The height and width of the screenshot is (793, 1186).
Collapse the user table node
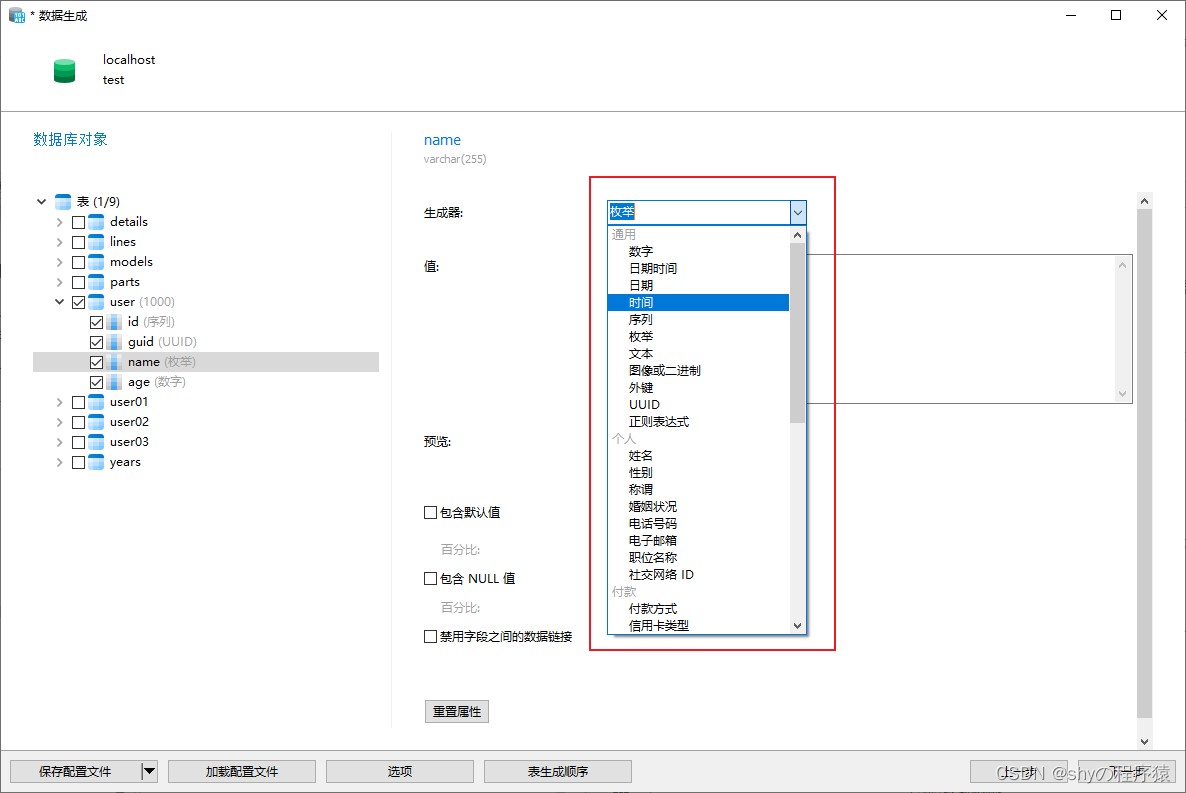[x=60, y=302]
